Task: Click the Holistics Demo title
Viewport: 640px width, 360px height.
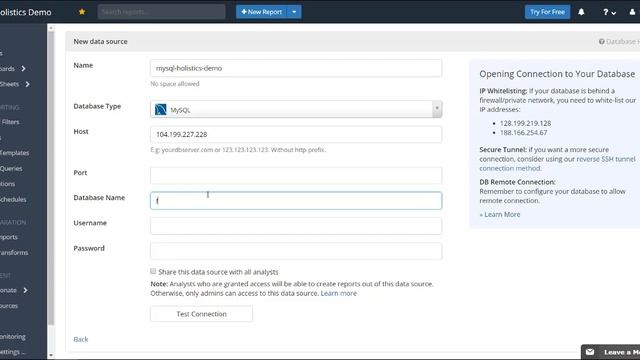Action: coord(25,12)
